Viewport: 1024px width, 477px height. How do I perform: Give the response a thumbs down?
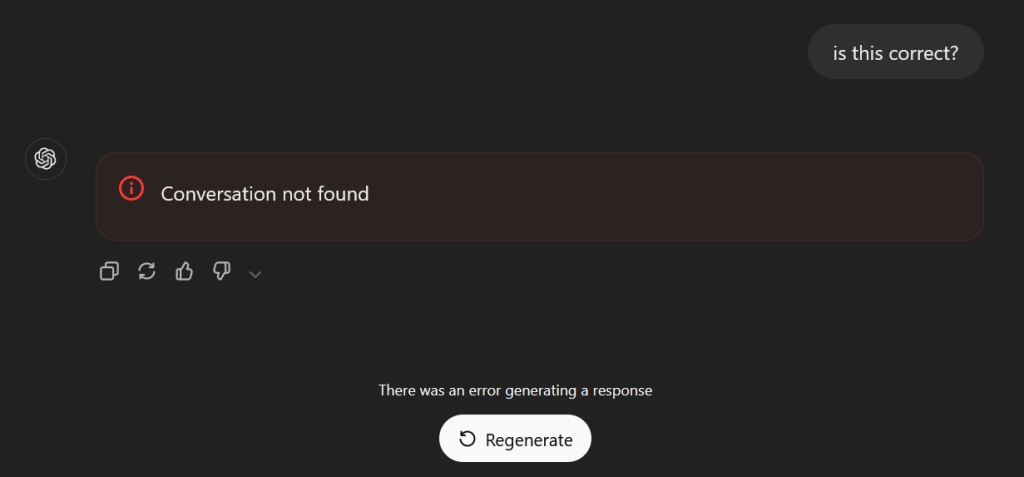221,271
